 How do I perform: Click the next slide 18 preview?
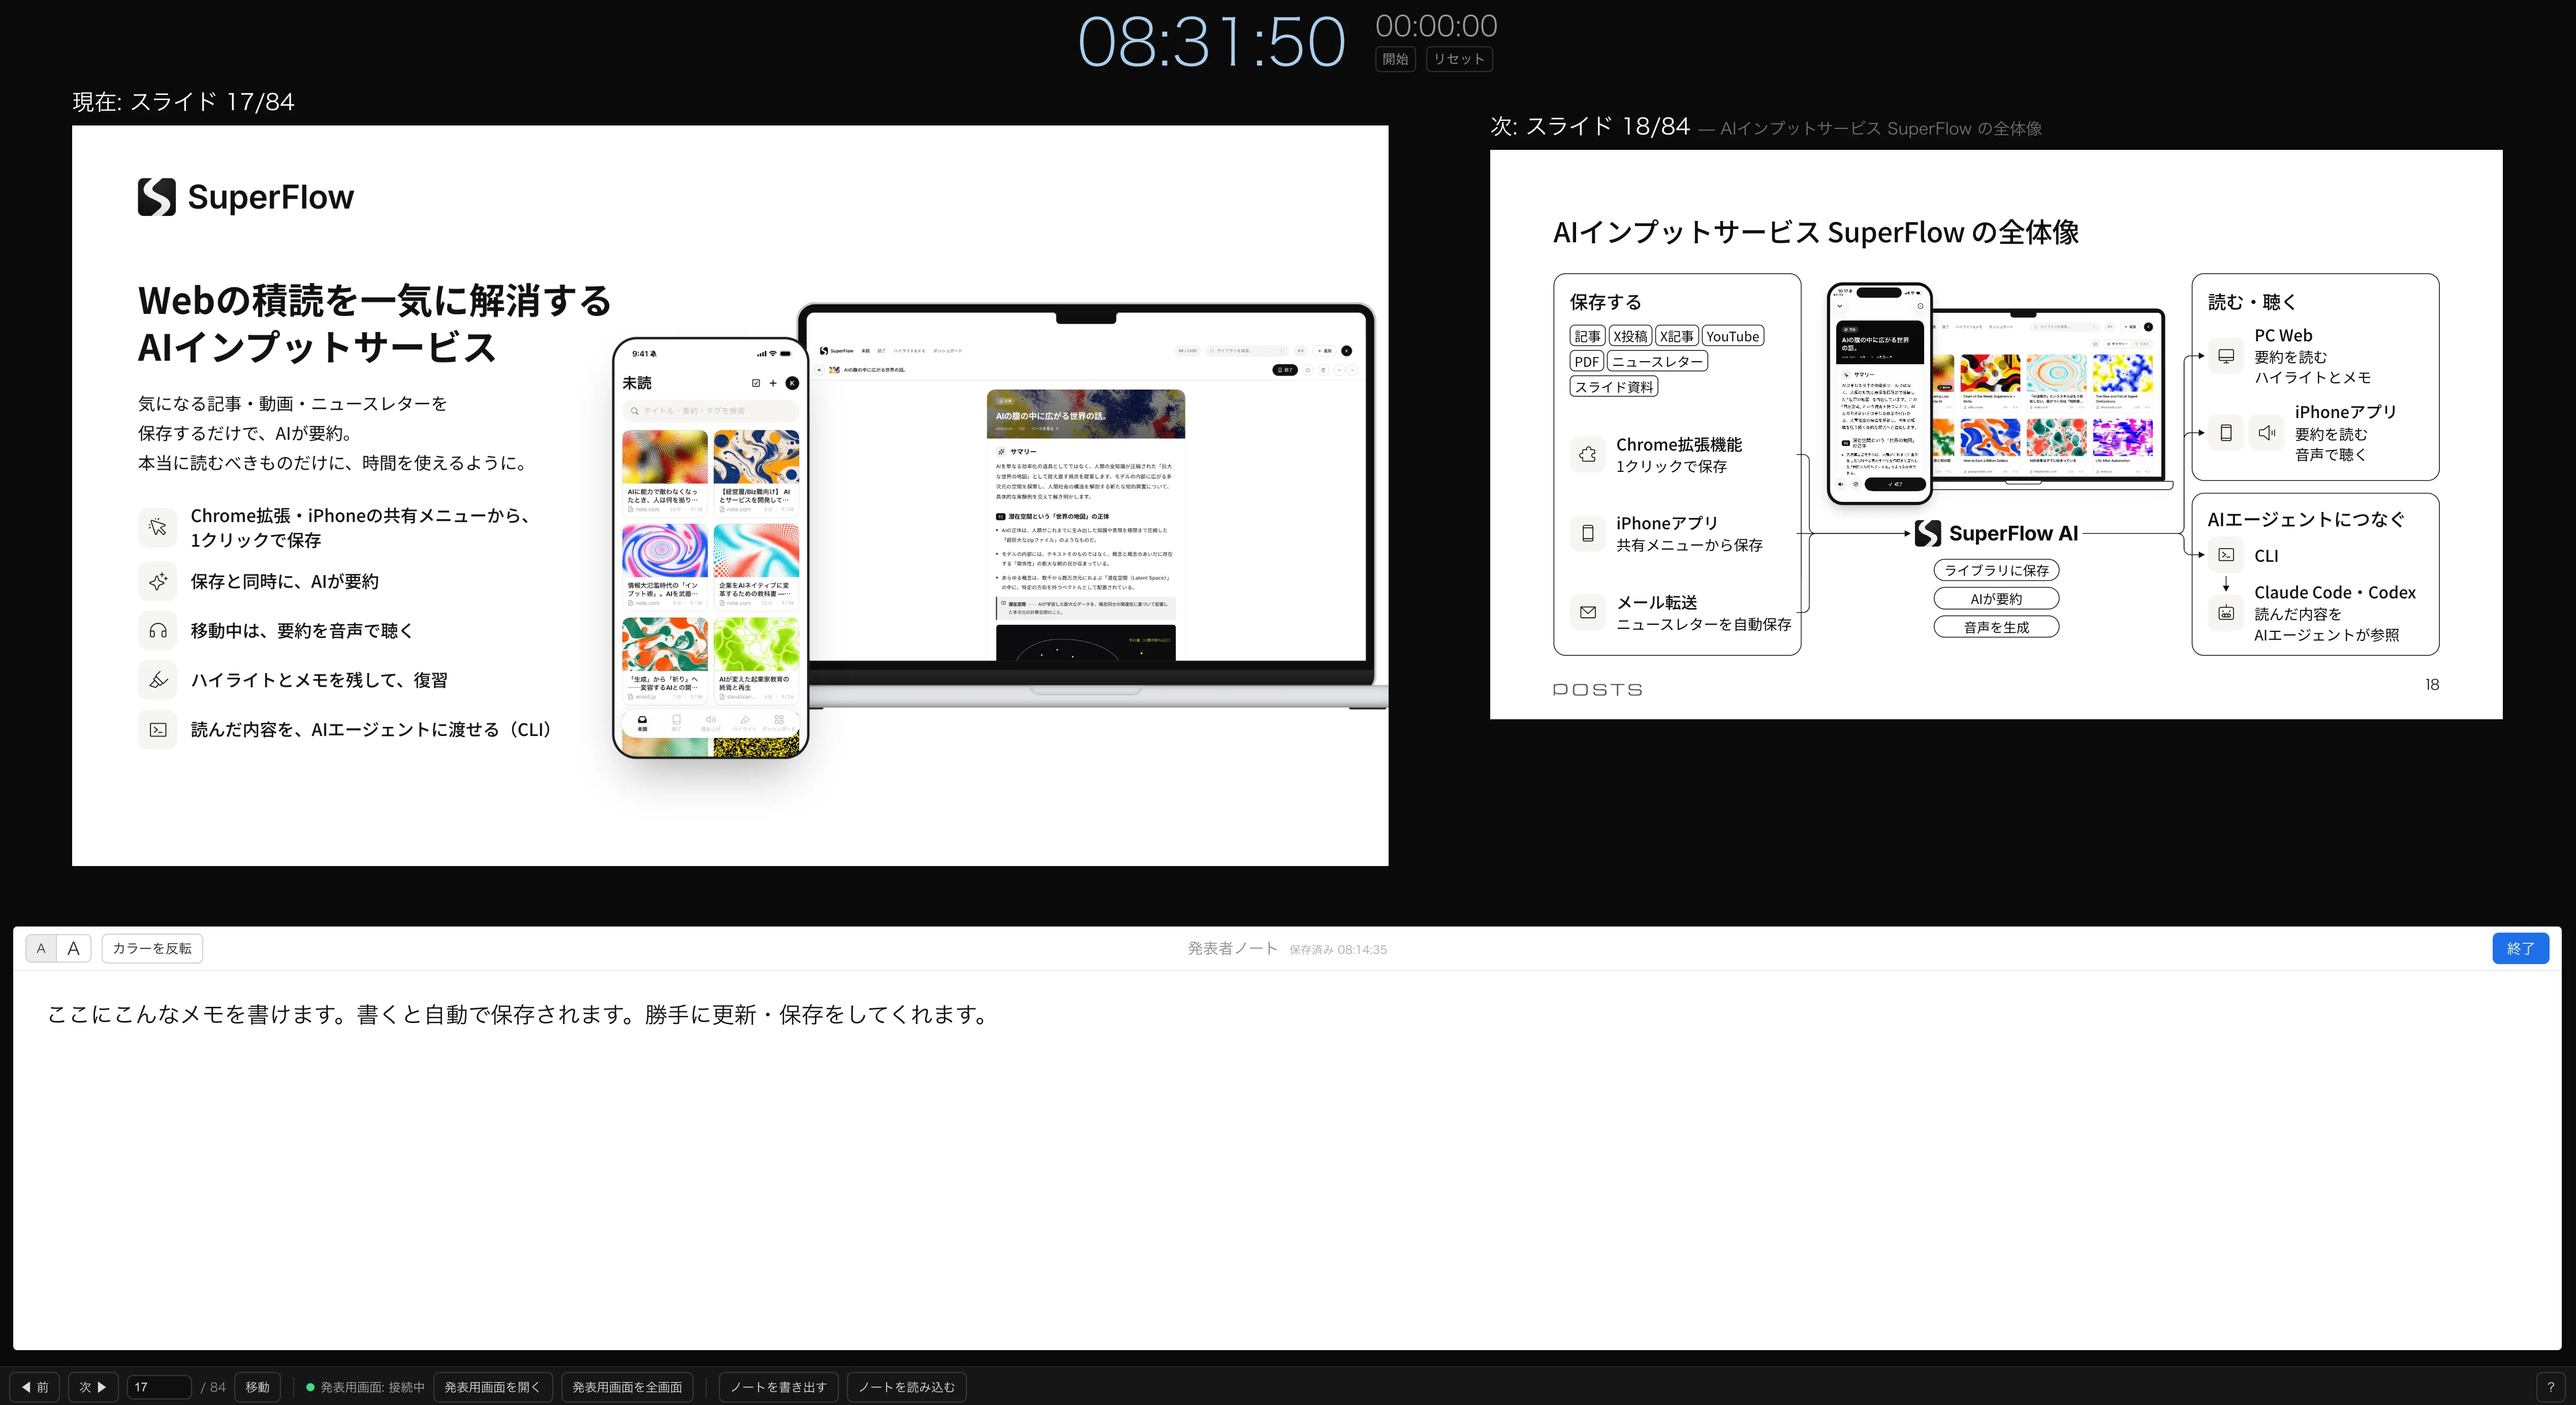[1996, 434]
